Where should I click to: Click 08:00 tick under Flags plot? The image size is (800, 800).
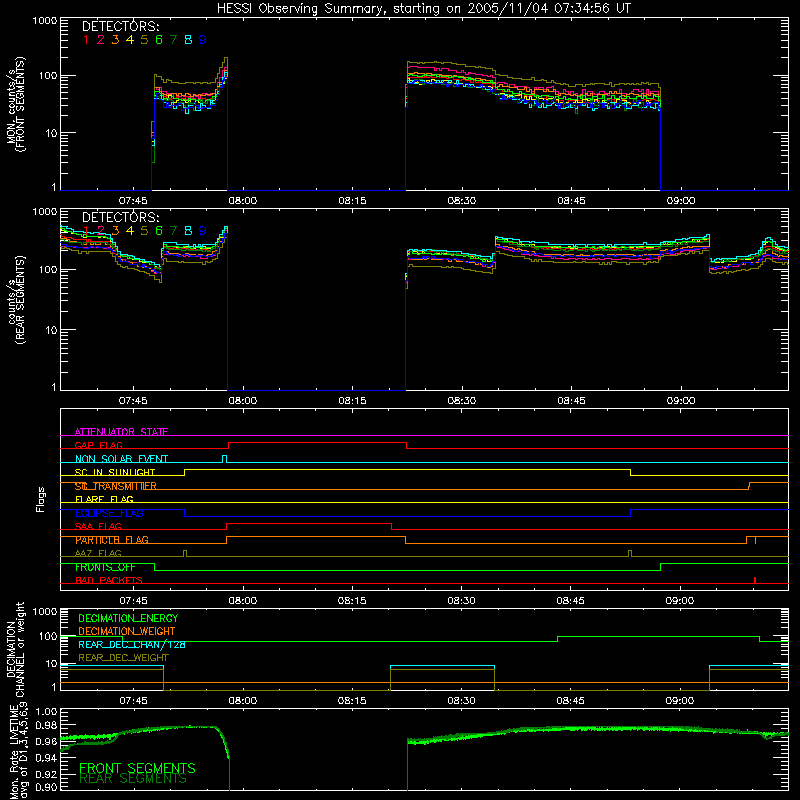pyautogui.click(x=242, y=601)
